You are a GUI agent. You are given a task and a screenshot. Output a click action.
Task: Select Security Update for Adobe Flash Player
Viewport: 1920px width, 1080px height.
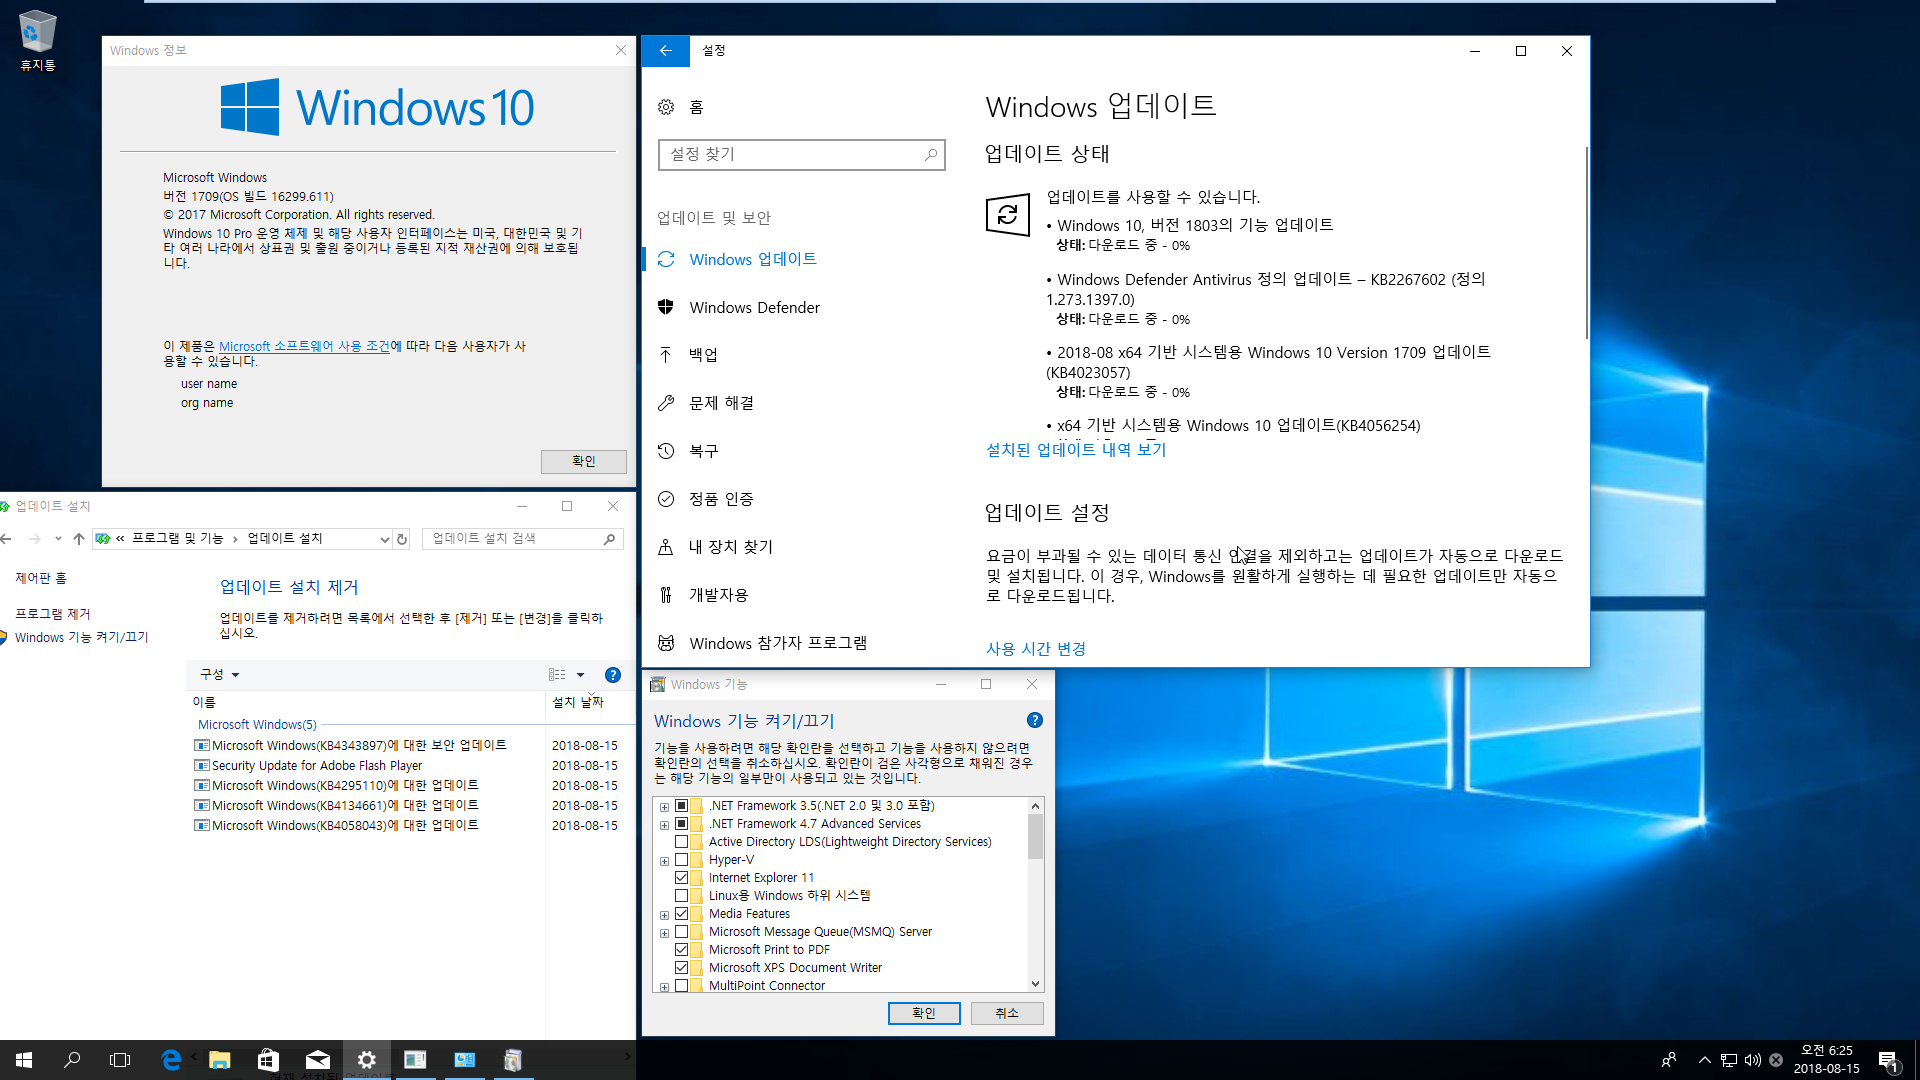click(406, 766)
